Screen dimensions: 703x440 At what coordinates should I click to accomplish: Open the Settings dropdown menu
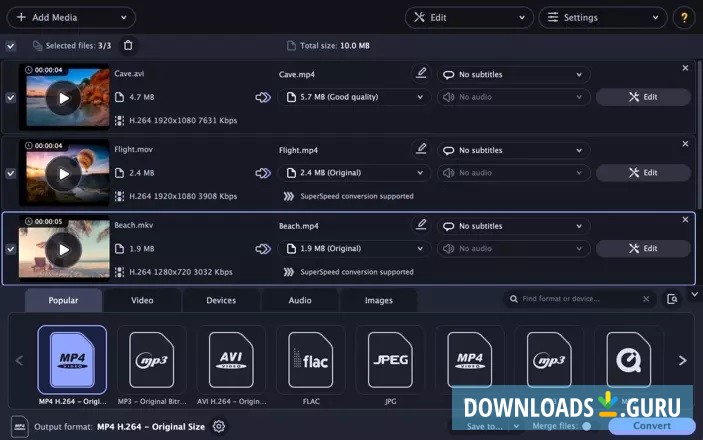(603, 17)
